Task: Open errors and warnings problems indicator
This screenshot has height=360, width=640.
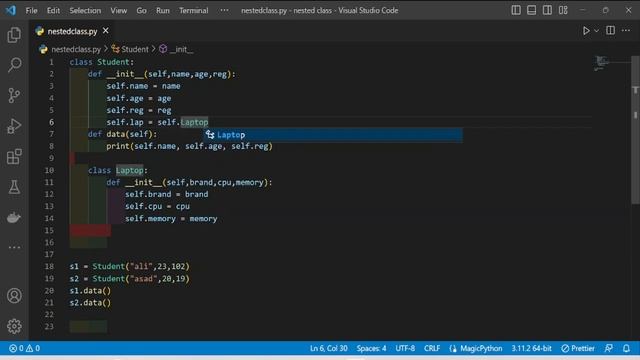Action: click(x=24, y=348)
